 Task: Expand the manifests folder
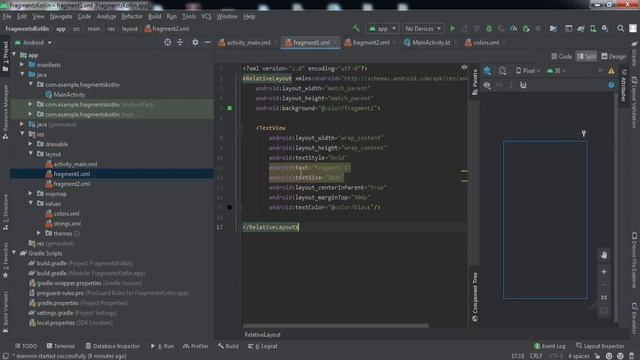tap(22, 64)
